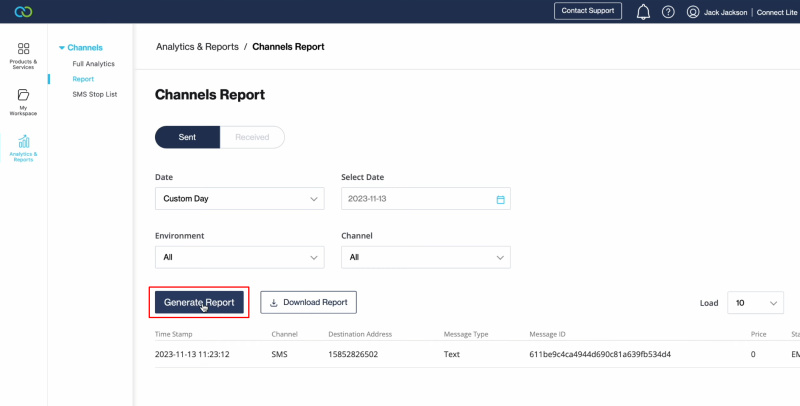Expand the Environment dropdown

(x=239, y=257)
